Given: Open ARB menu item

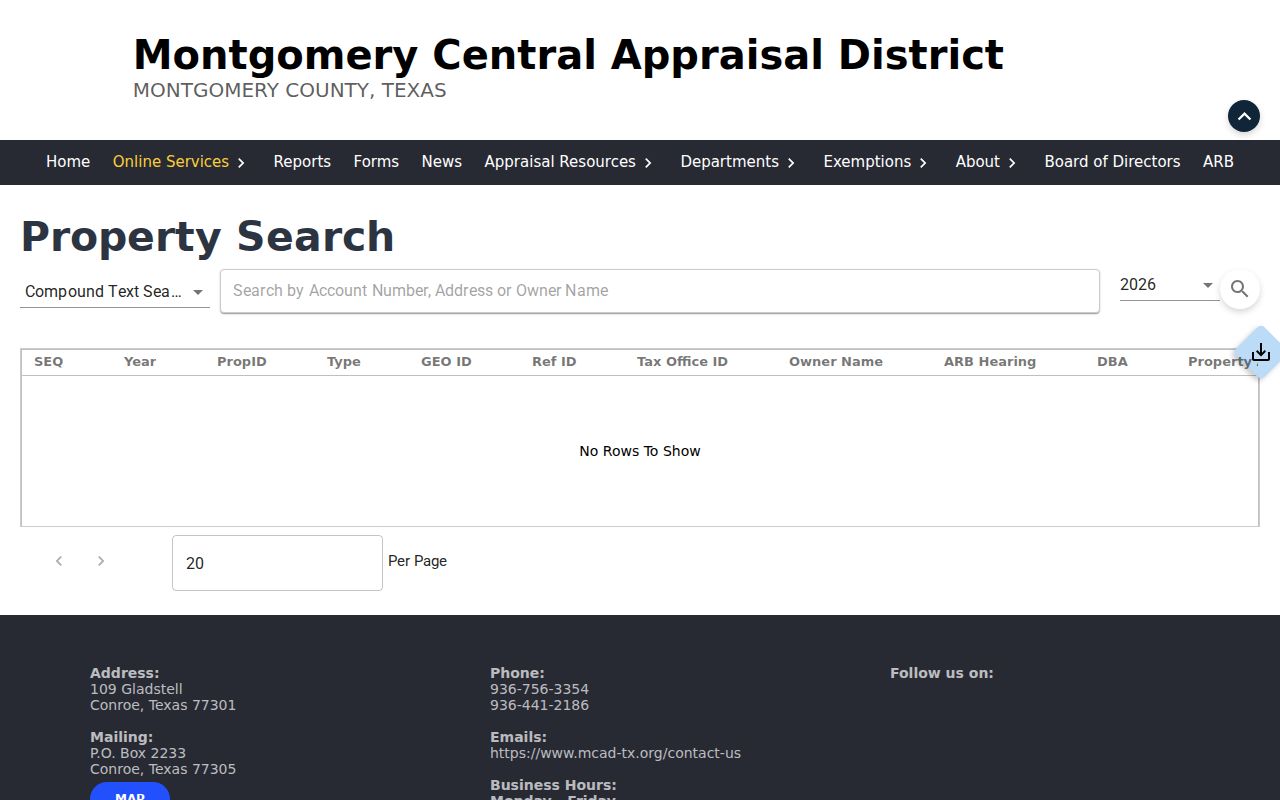Looking at the screenshot, I should tap(1218, 161).
